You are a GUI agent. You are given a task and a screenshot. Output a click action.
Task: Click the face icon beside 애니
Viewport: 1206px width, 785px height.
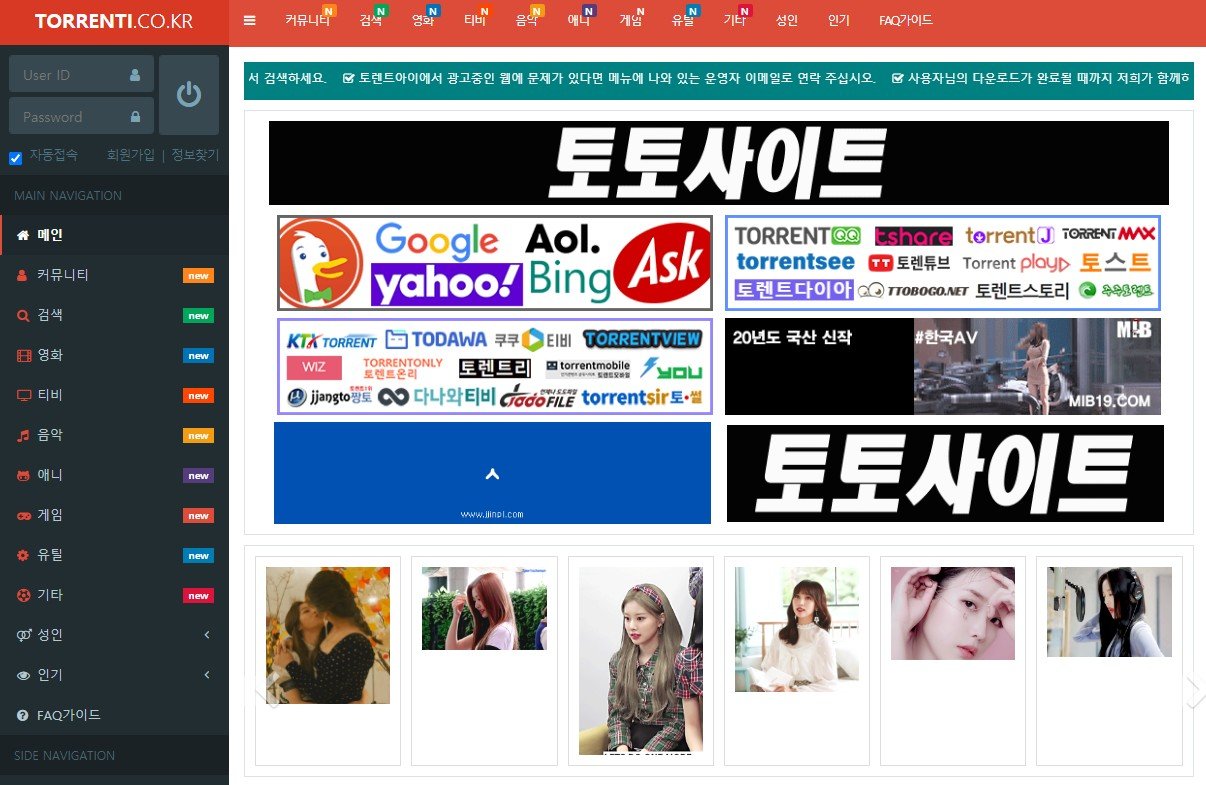click(23, 475)
